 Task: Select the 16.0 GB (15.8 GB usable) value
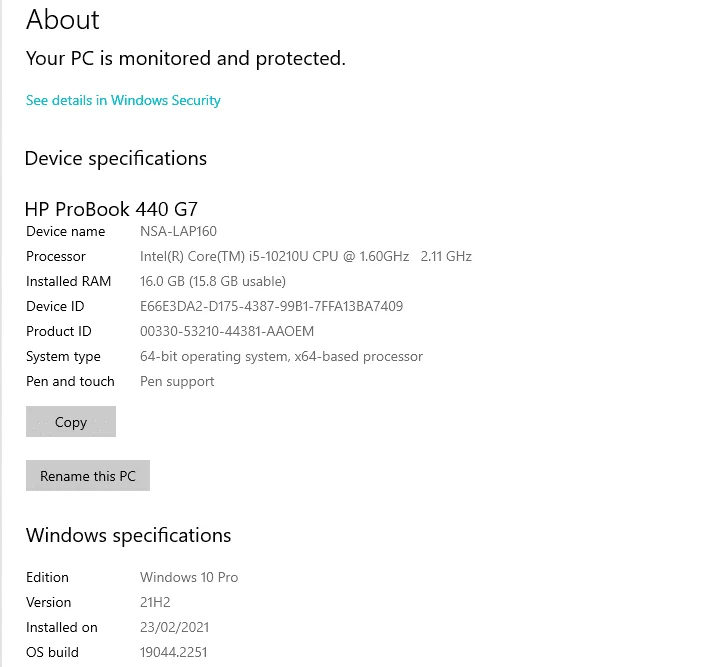pos(213,281)
